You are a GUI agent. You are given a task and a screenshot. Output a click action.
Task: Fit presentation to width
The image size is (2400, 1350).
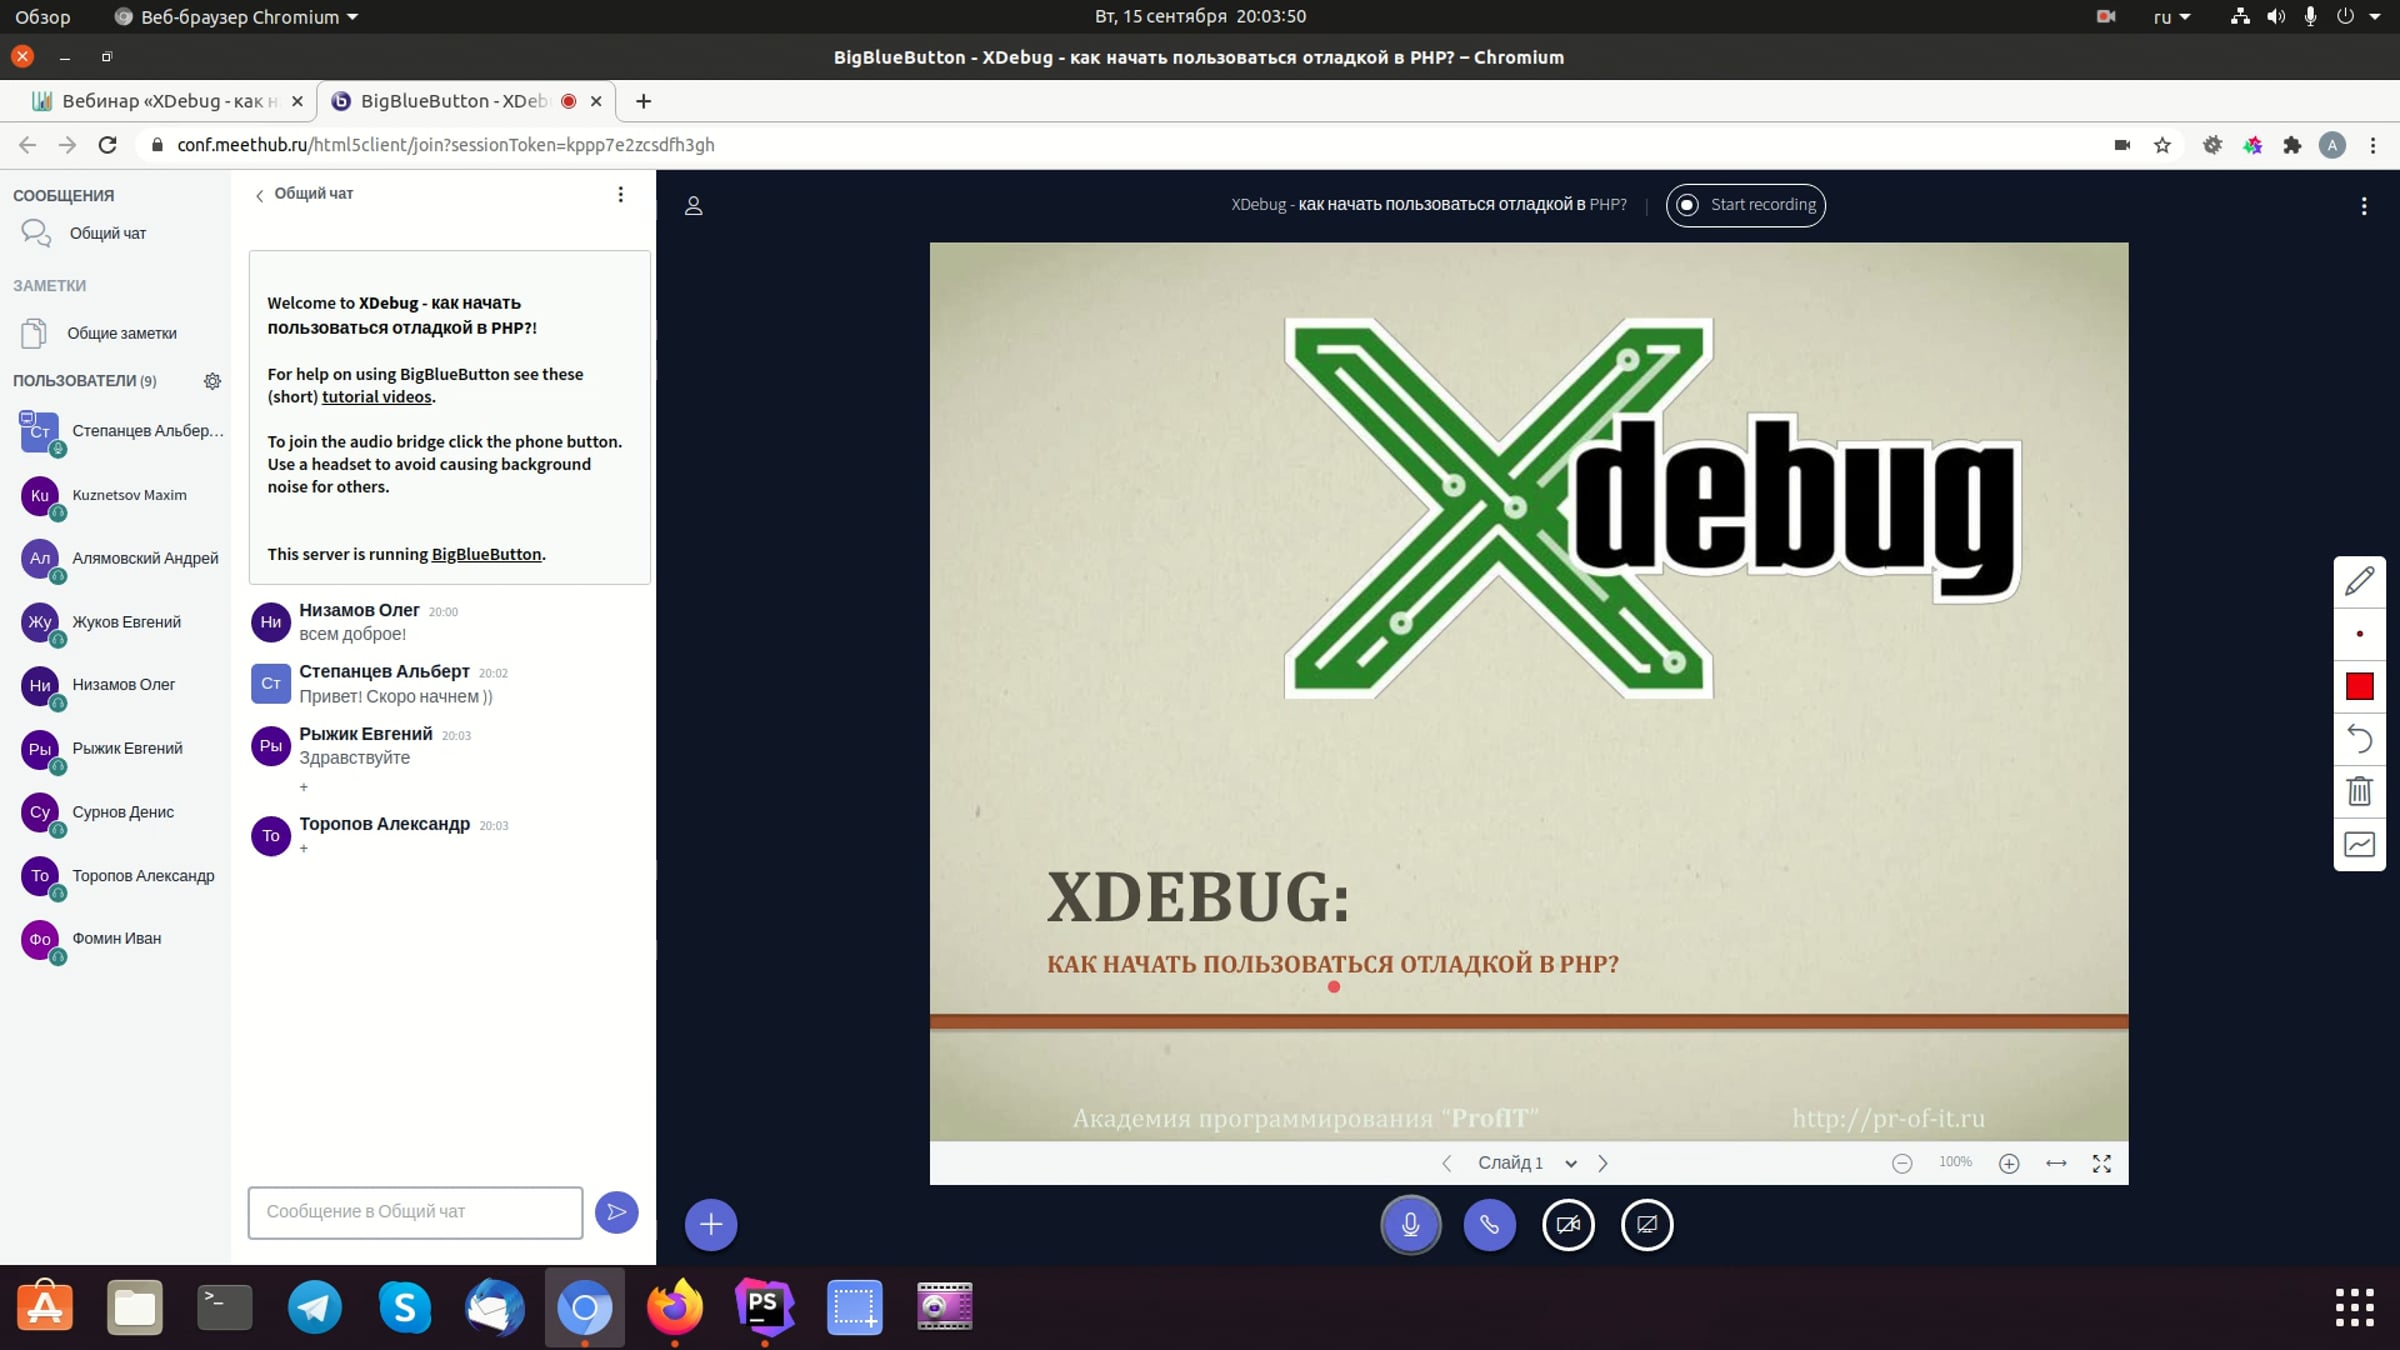point(2056,1163)
